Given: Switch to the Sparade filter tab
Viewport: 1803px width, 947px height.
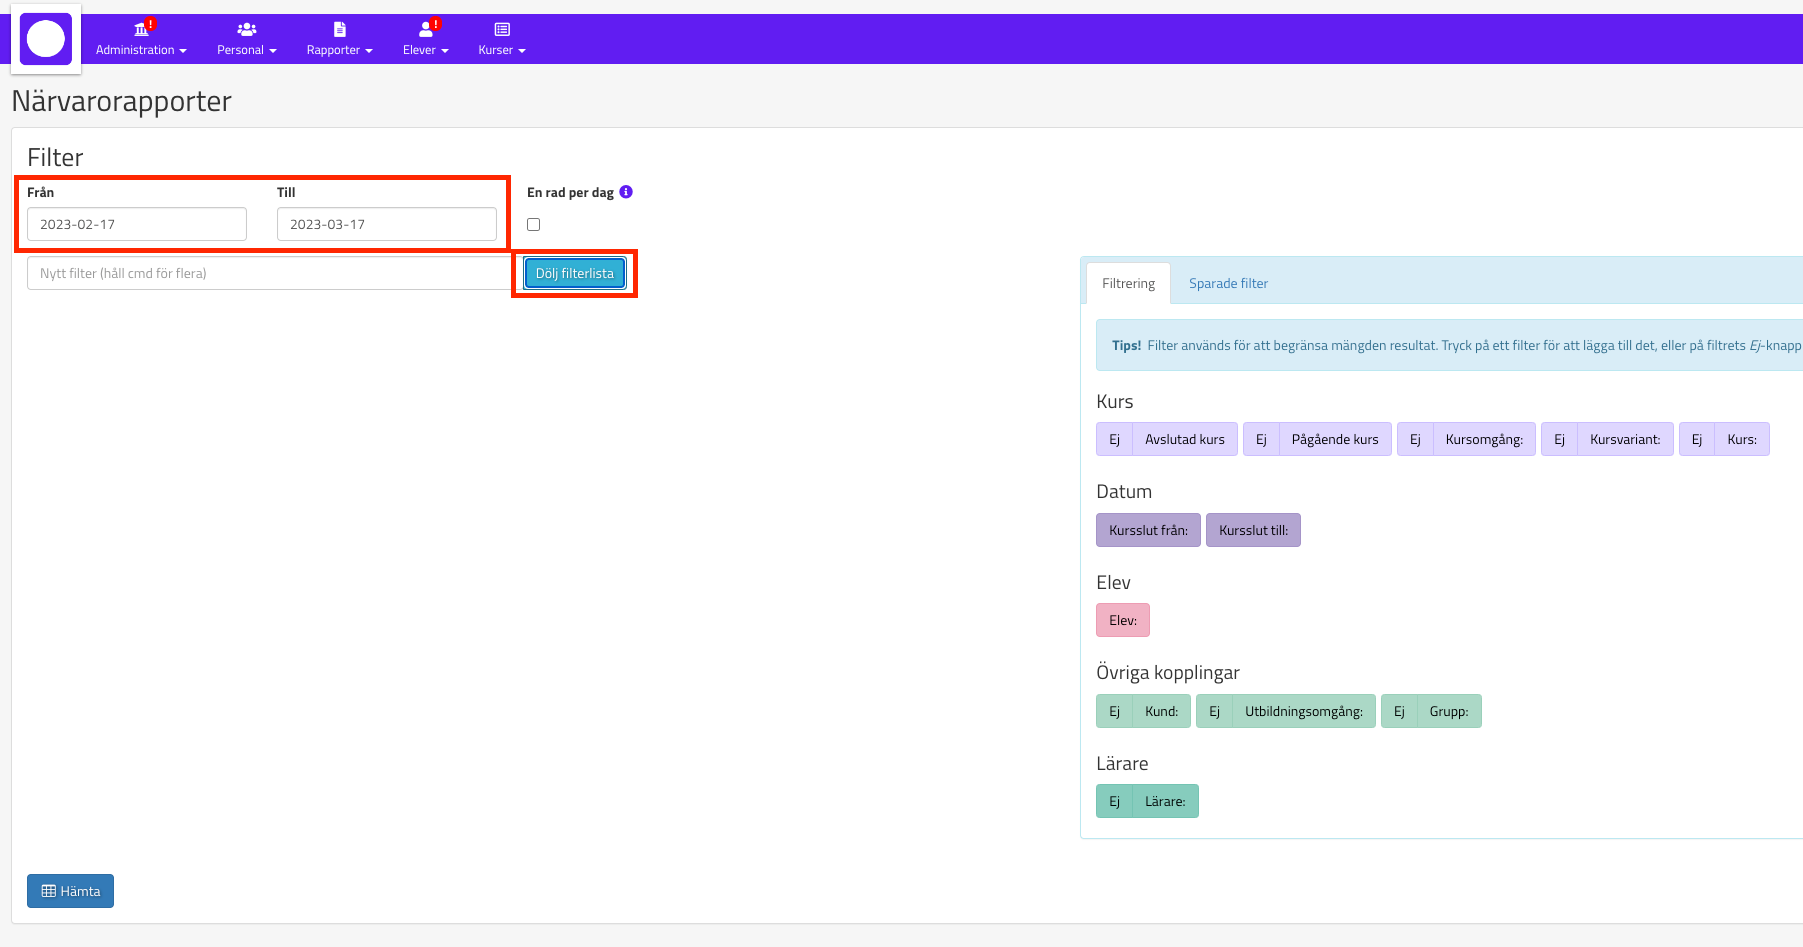Looking at the screenshot, I should coord(1228,284).
